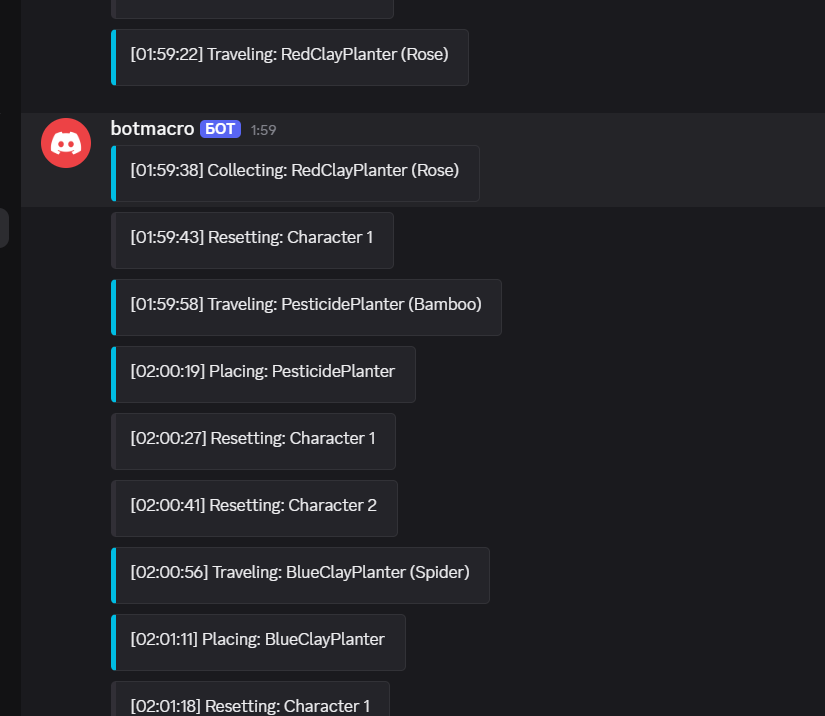Click the 01:59:43 Resetting Character 1 embed
Screen dimensions: 825x716
251,238
